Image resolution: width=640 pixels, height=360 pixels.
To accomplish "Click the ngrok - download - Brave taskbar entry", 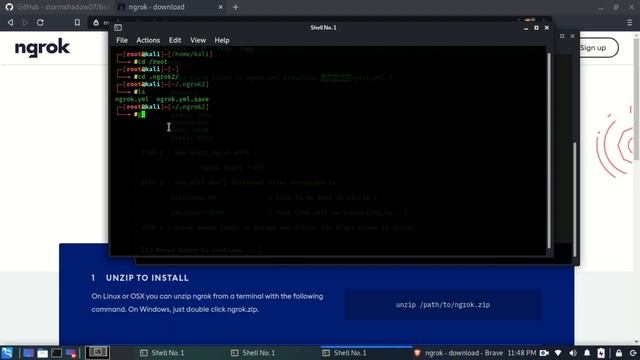I will click(458, 353).
